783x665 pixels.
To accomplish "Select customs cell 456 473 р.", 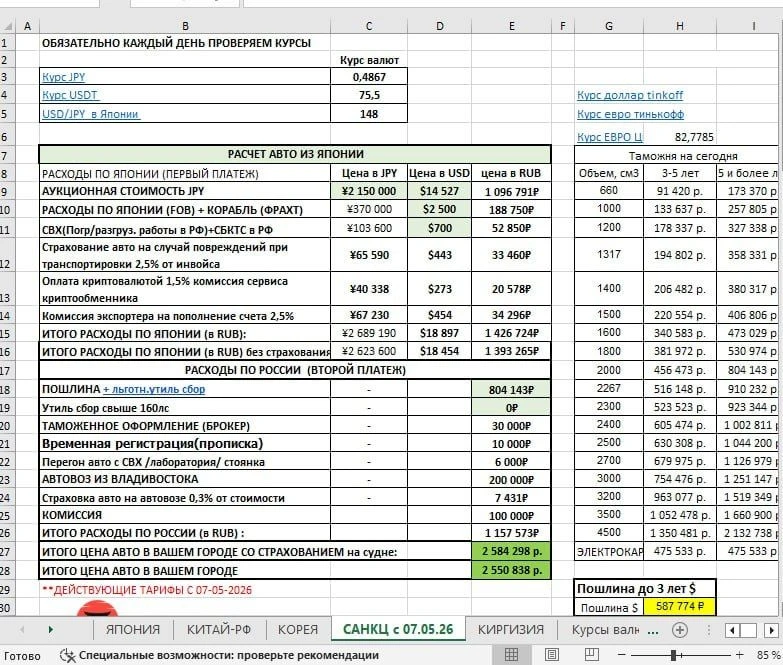I will [x=680, y=370].
